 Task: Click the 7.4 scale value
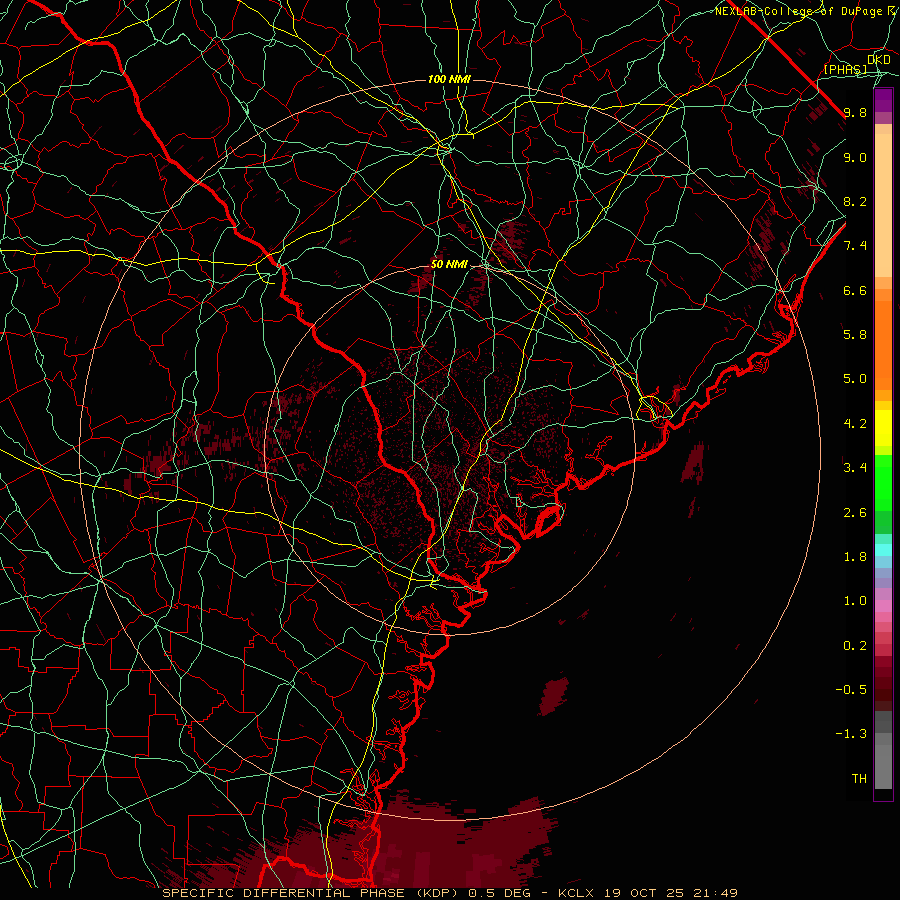pyautogui.click(x=855, y=246)
